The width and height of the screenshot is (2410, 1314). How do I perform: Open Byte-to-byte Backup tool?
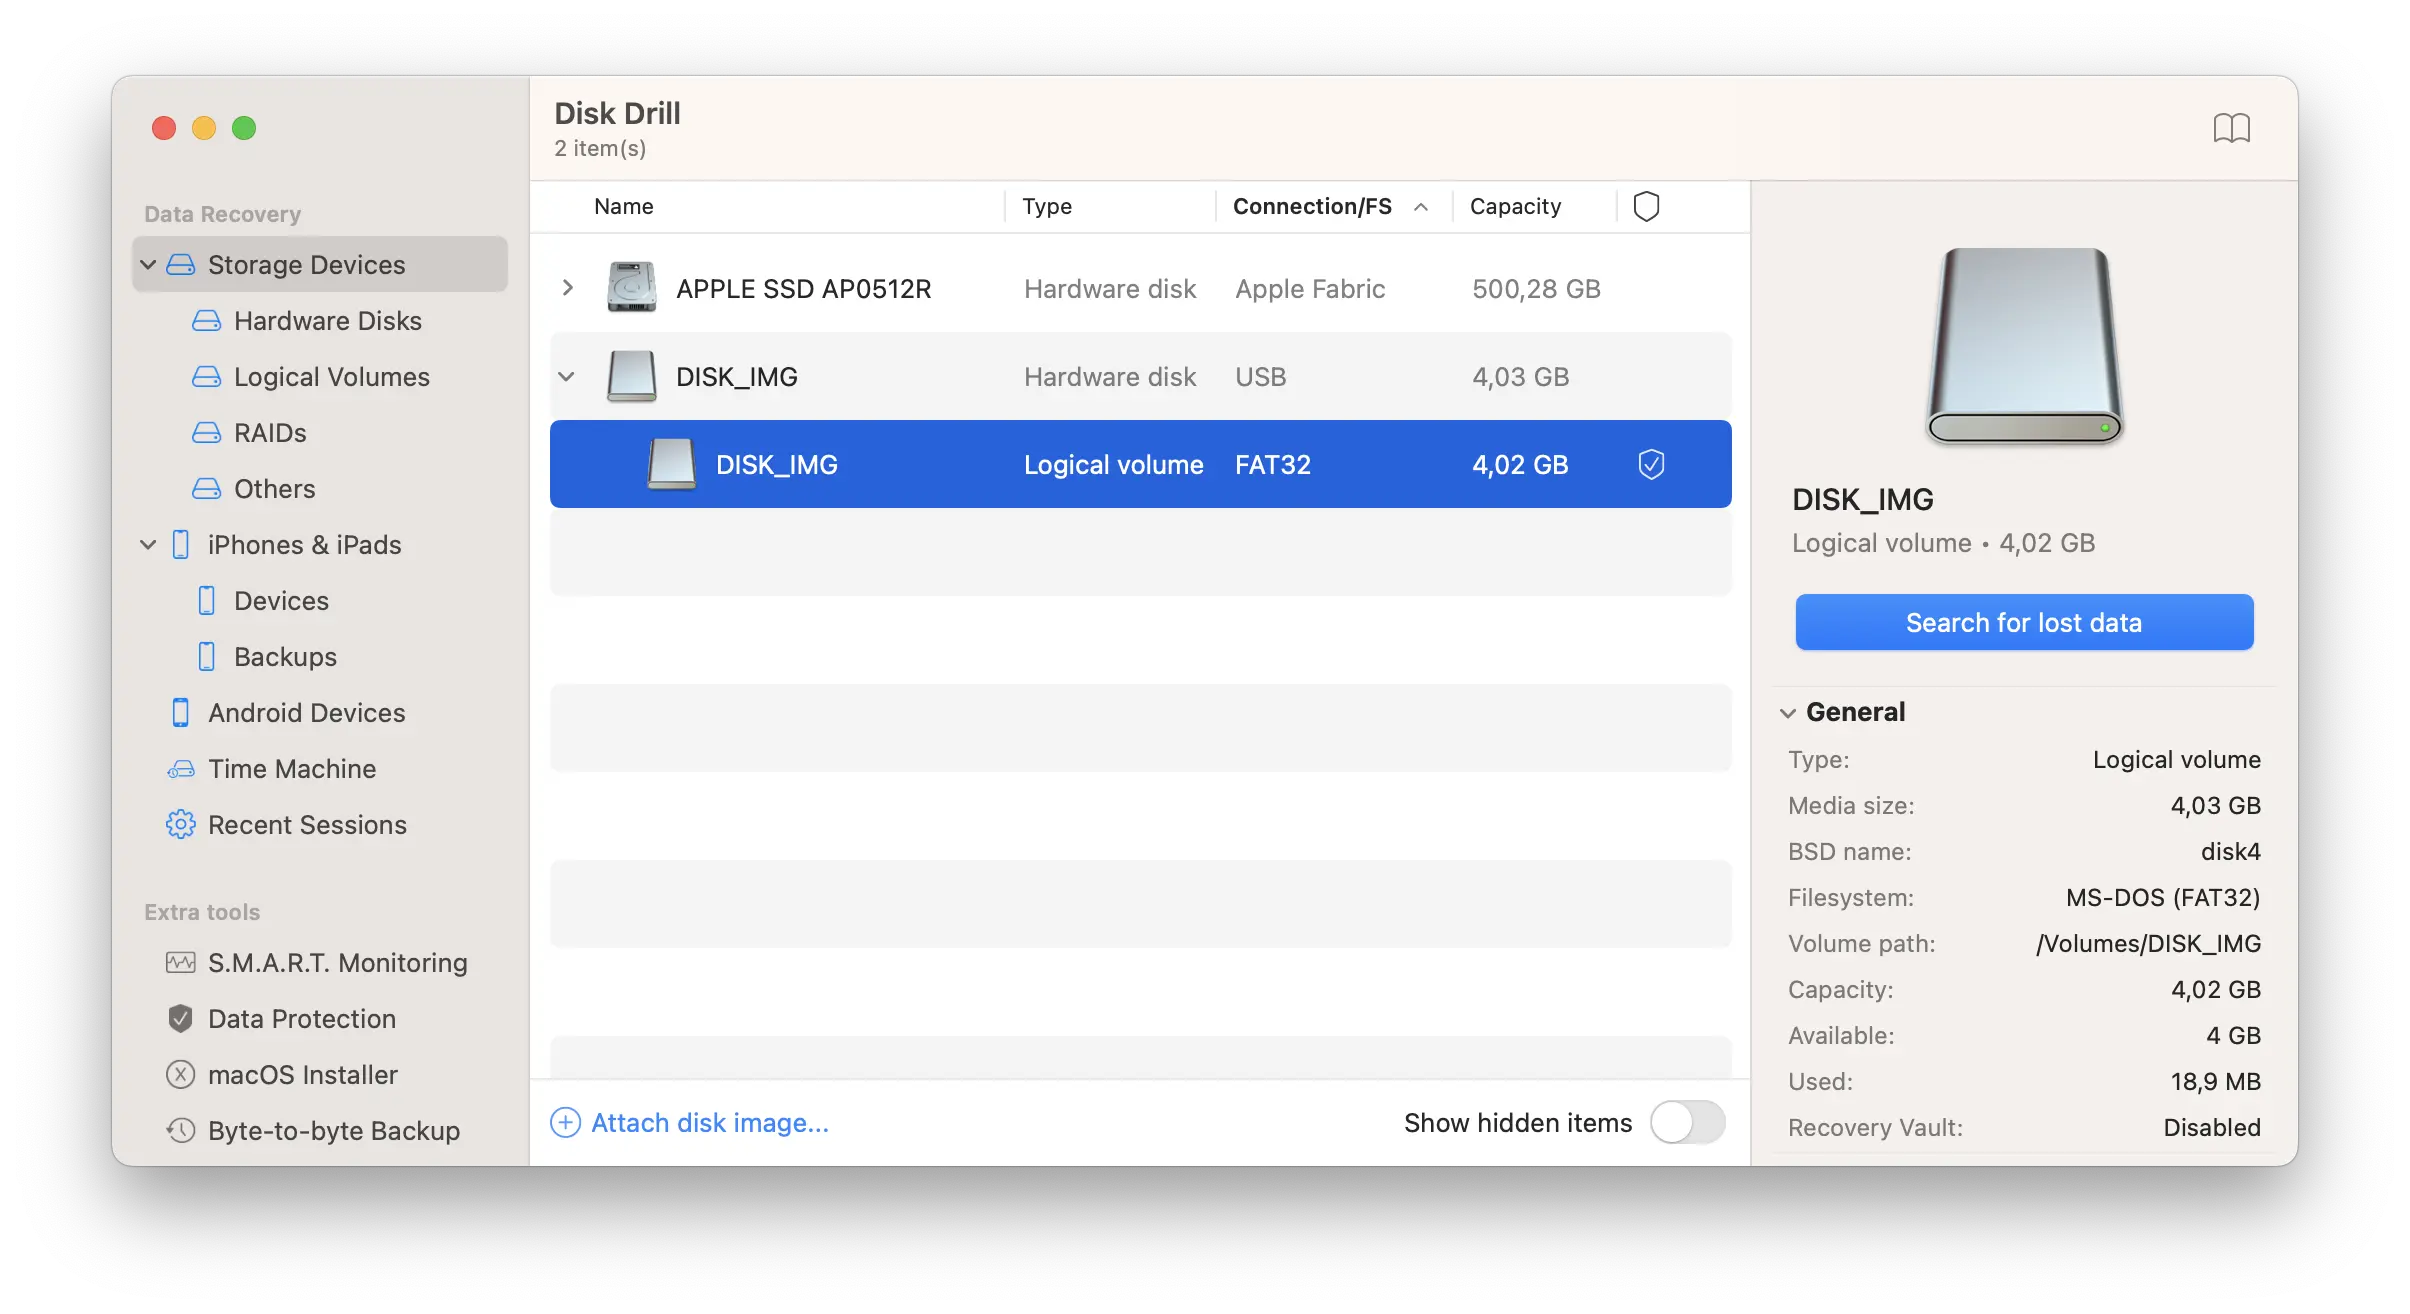334,1130
